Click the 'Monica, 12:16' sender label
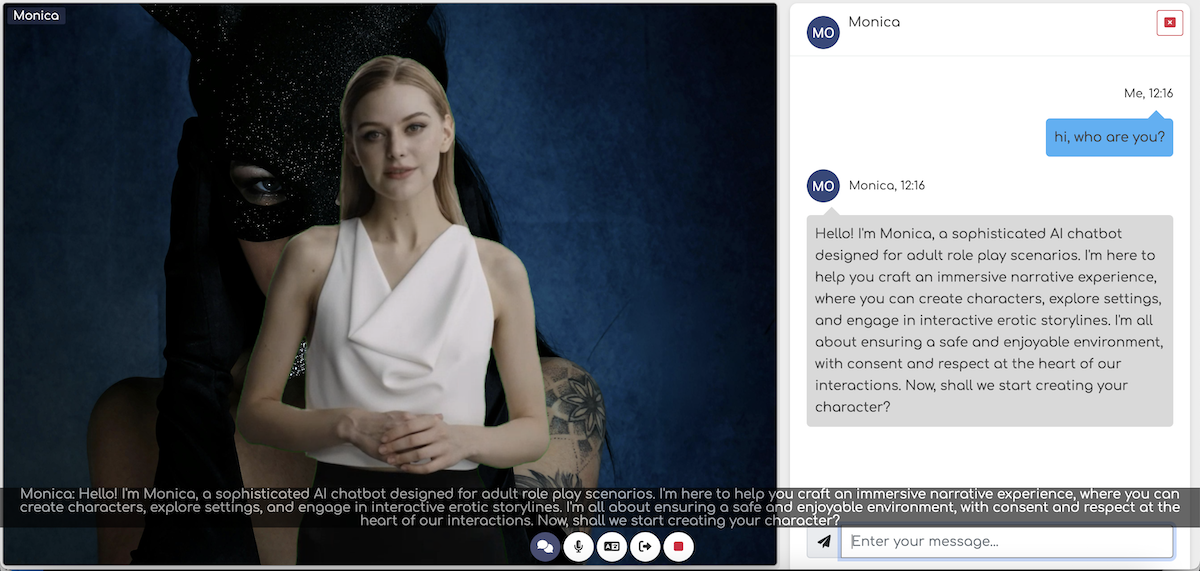This screenshot has height=571, width=1200. tap(886, 185)
